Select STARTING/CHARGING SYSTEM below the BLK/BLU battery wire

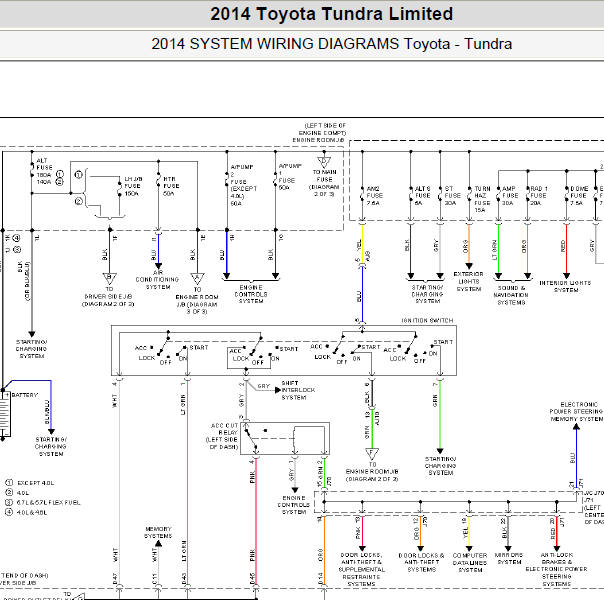(50, 447)
